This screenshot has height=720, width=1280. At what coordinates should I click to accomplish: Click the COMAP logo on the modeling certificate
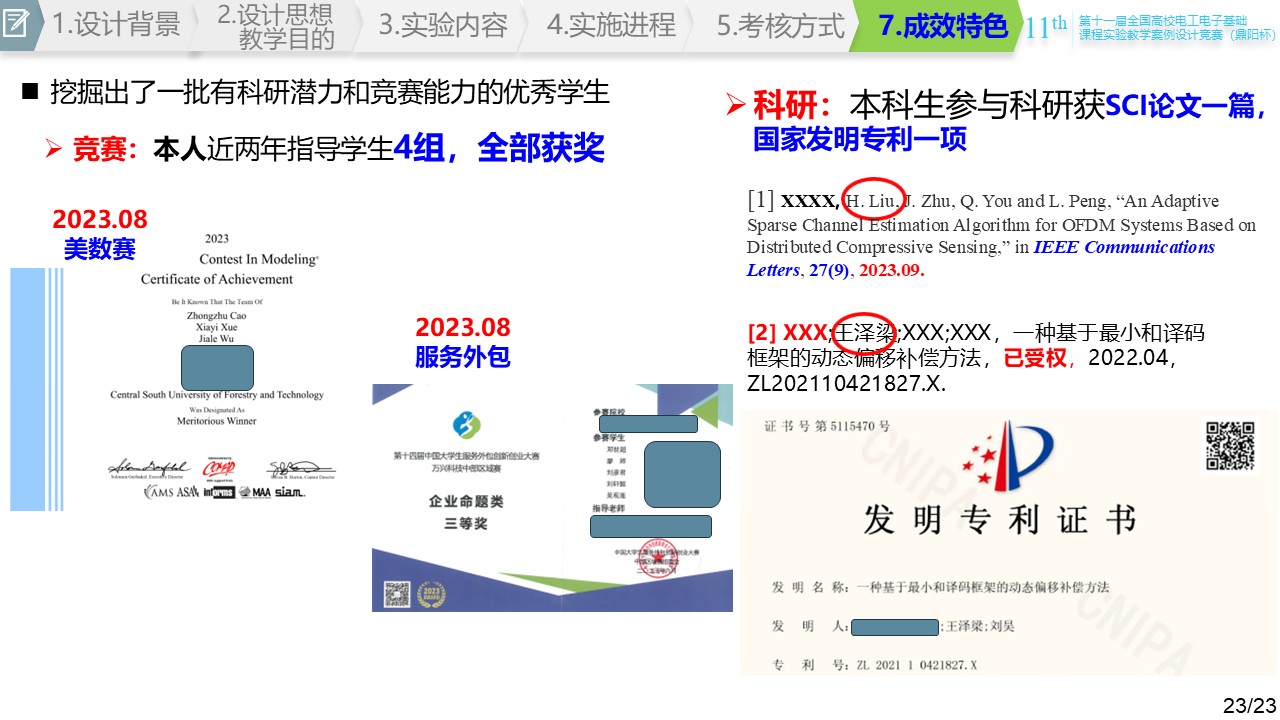219,469
